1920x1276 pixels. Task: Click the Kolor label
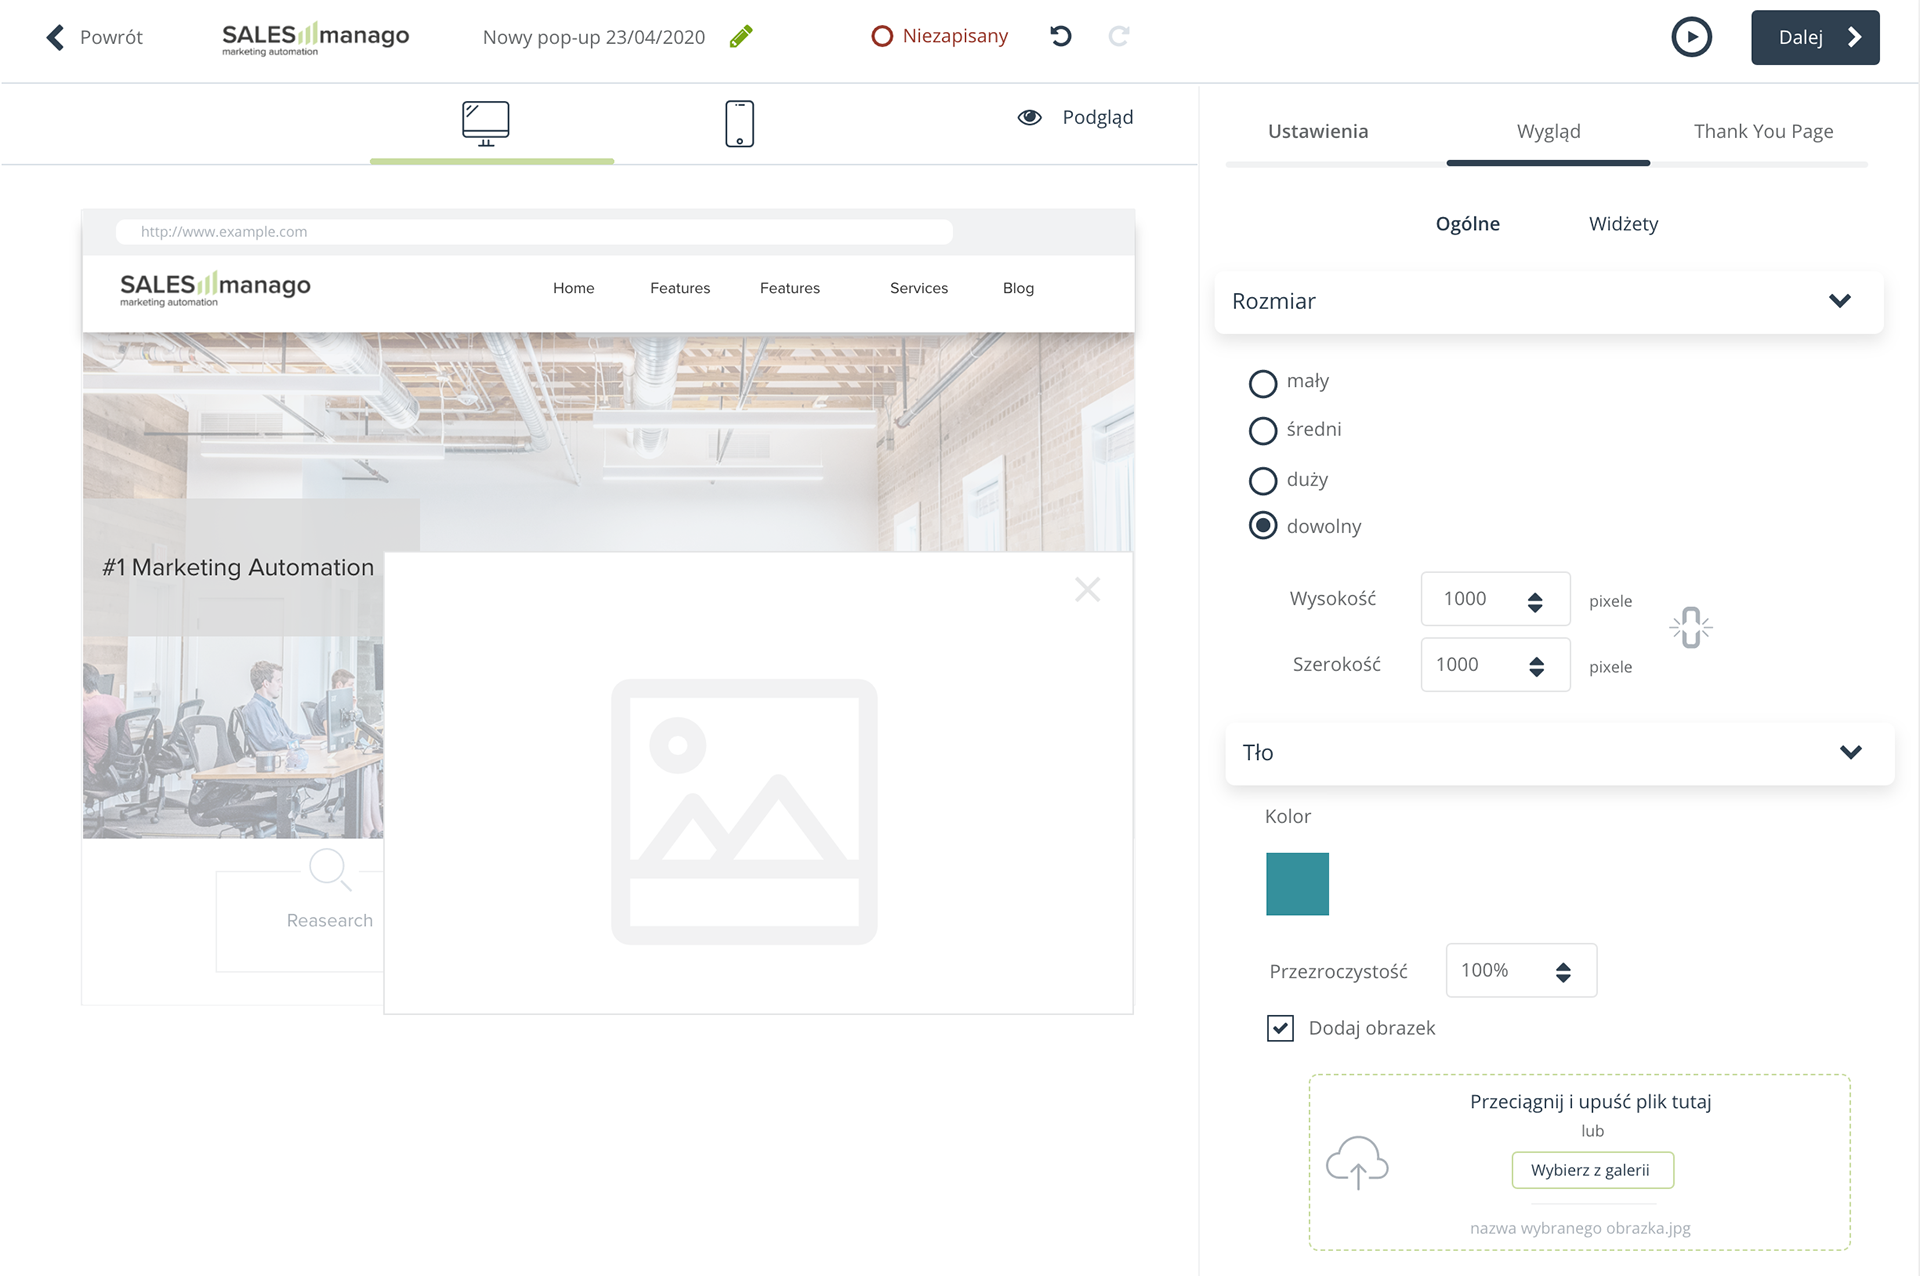[x=1287, y=817]
